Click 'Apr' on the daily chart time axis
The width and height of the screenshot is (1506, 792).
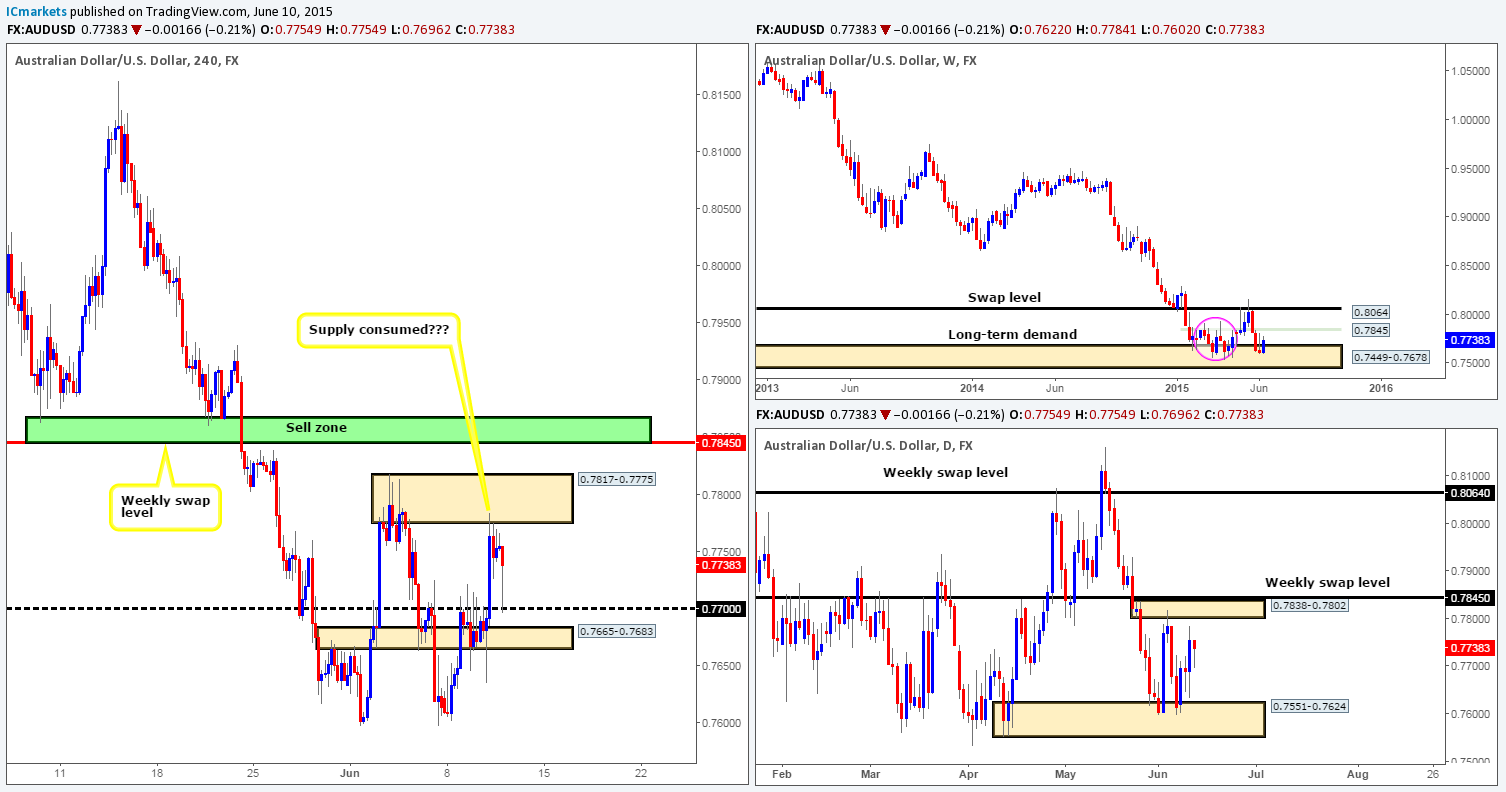click(x=969, y=773)
